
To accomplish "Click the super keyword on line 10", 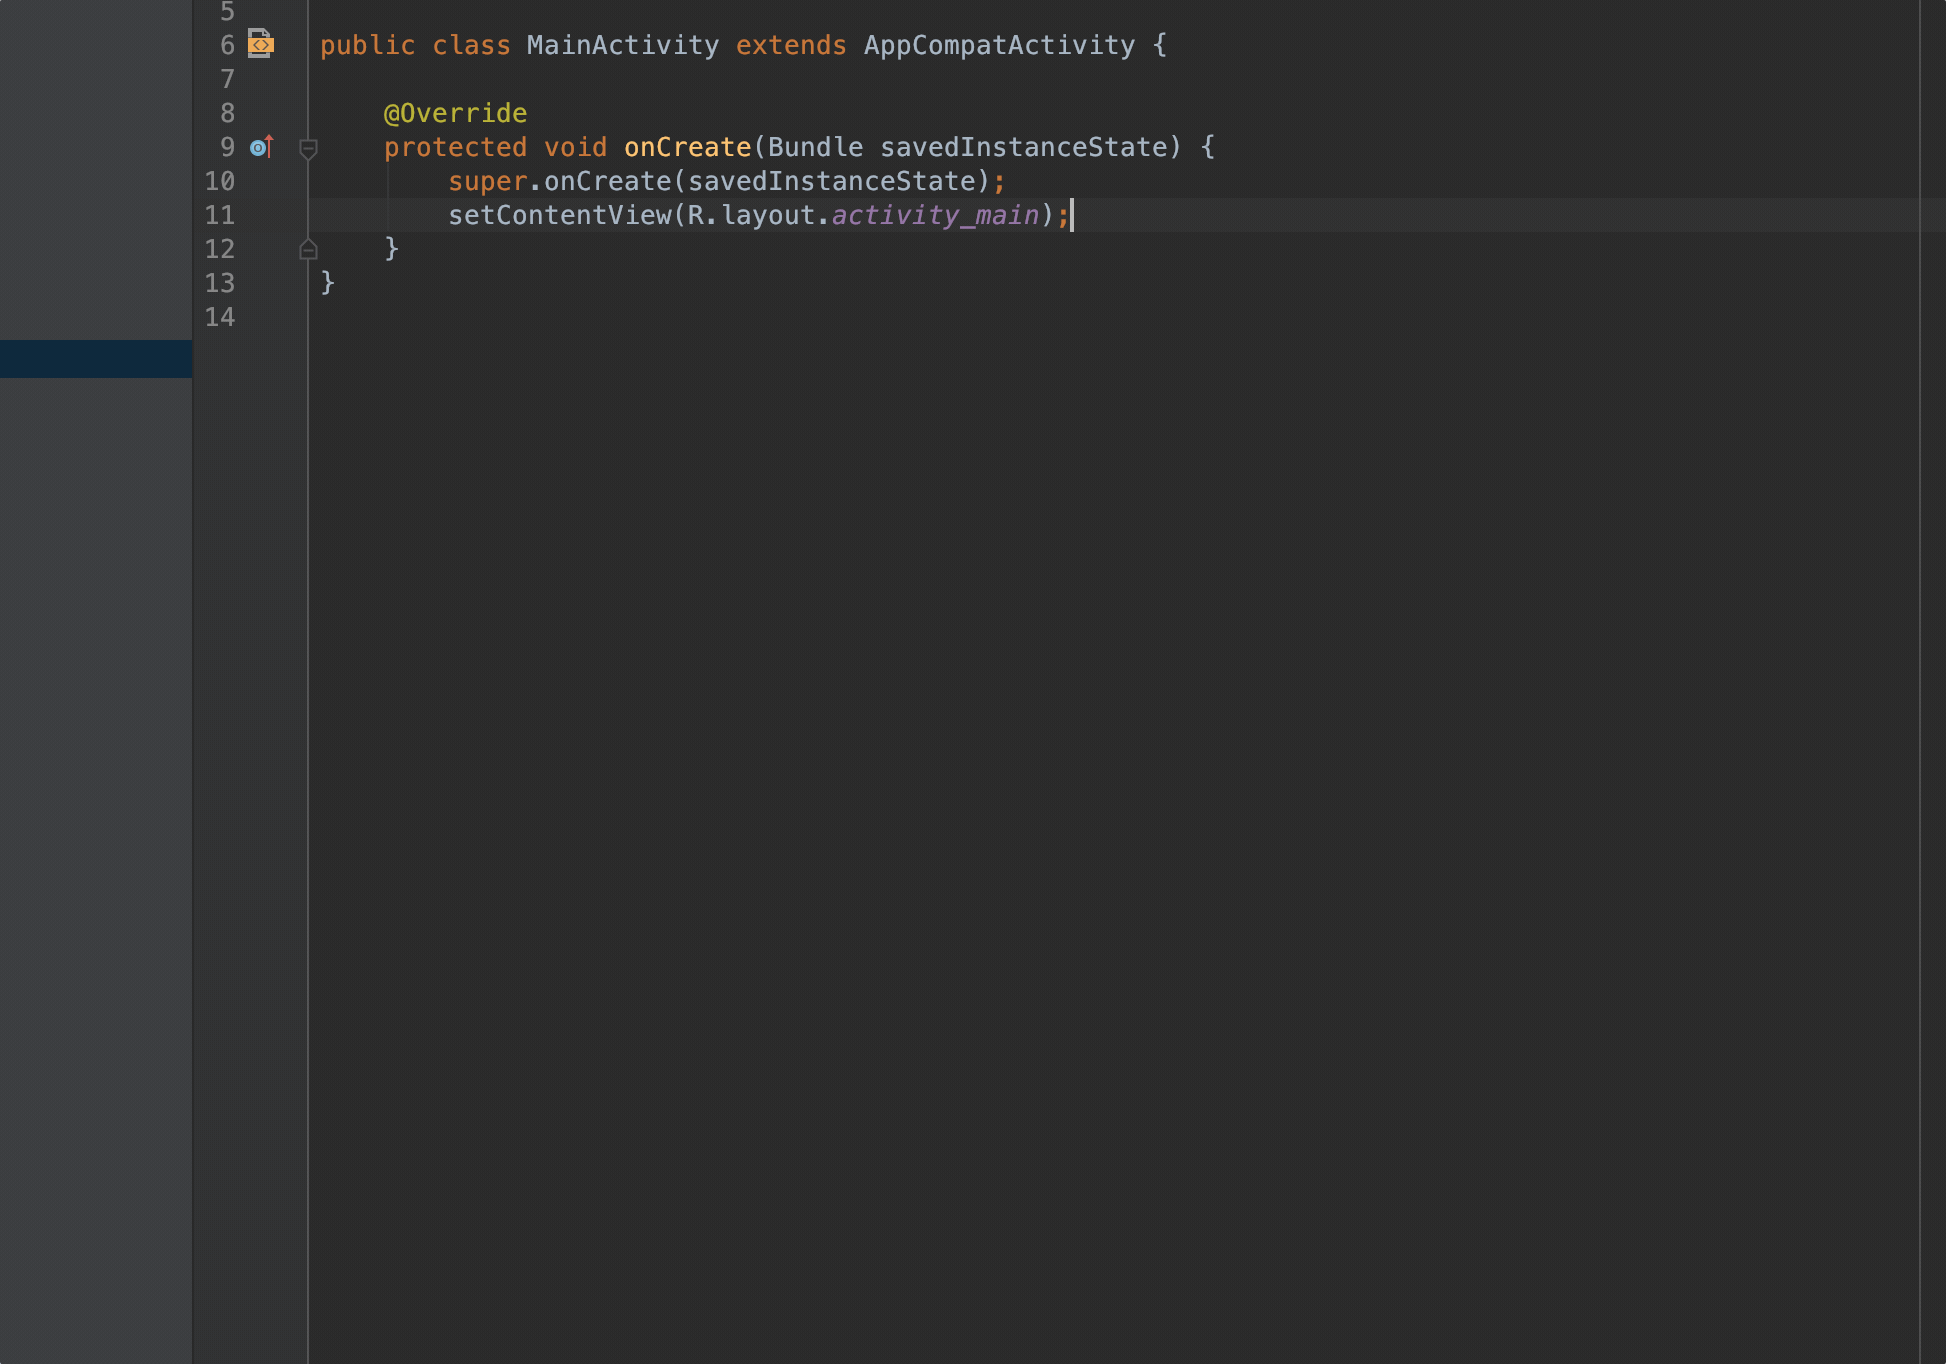I will click(x=487, y=181).
